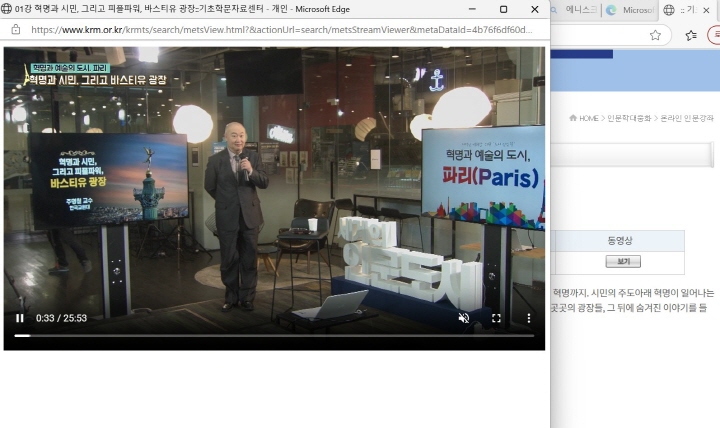Enter fullscreen video mode

pyautogui.click(x=496, y=318)
